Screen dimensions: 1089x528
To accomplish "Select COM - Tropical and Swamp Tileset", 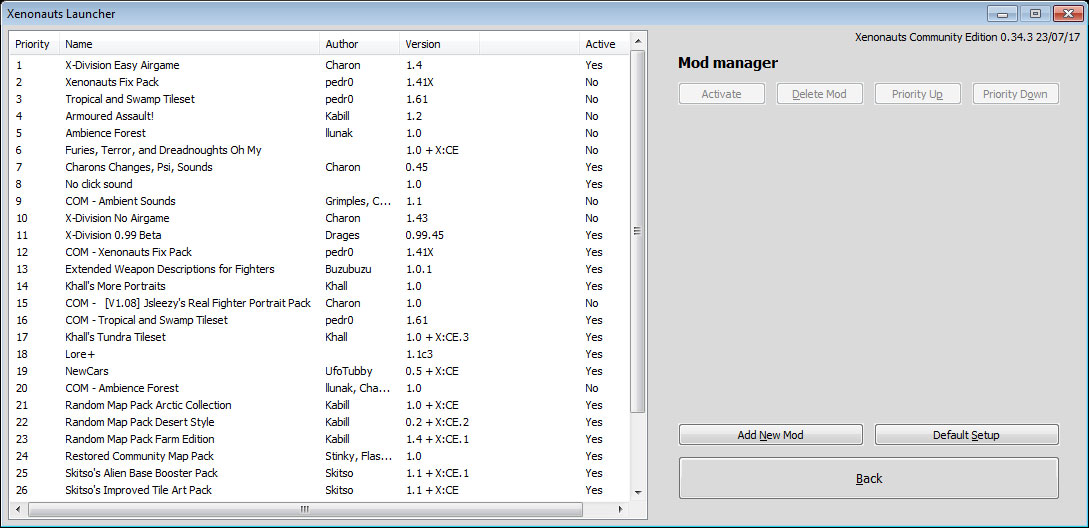I will pyautogui.click(x=319, y=320).
